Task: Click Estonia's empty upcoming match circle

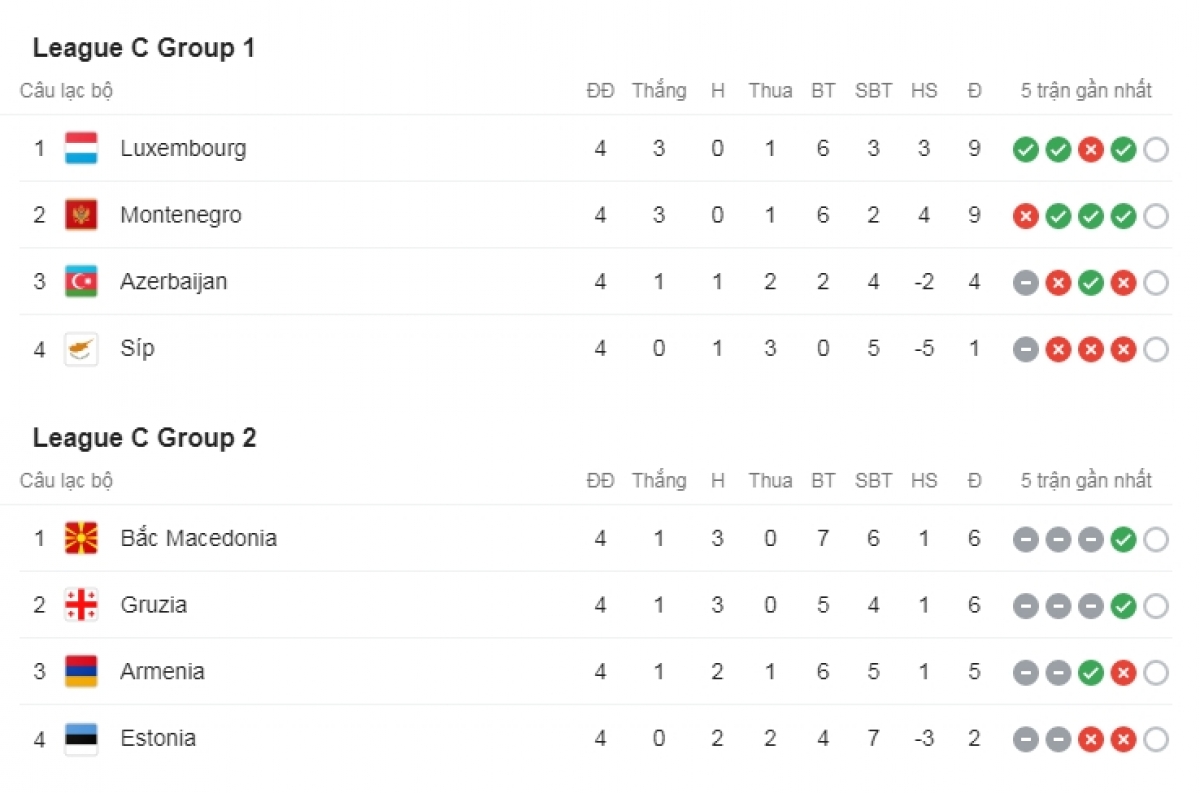Action: 1155,740
